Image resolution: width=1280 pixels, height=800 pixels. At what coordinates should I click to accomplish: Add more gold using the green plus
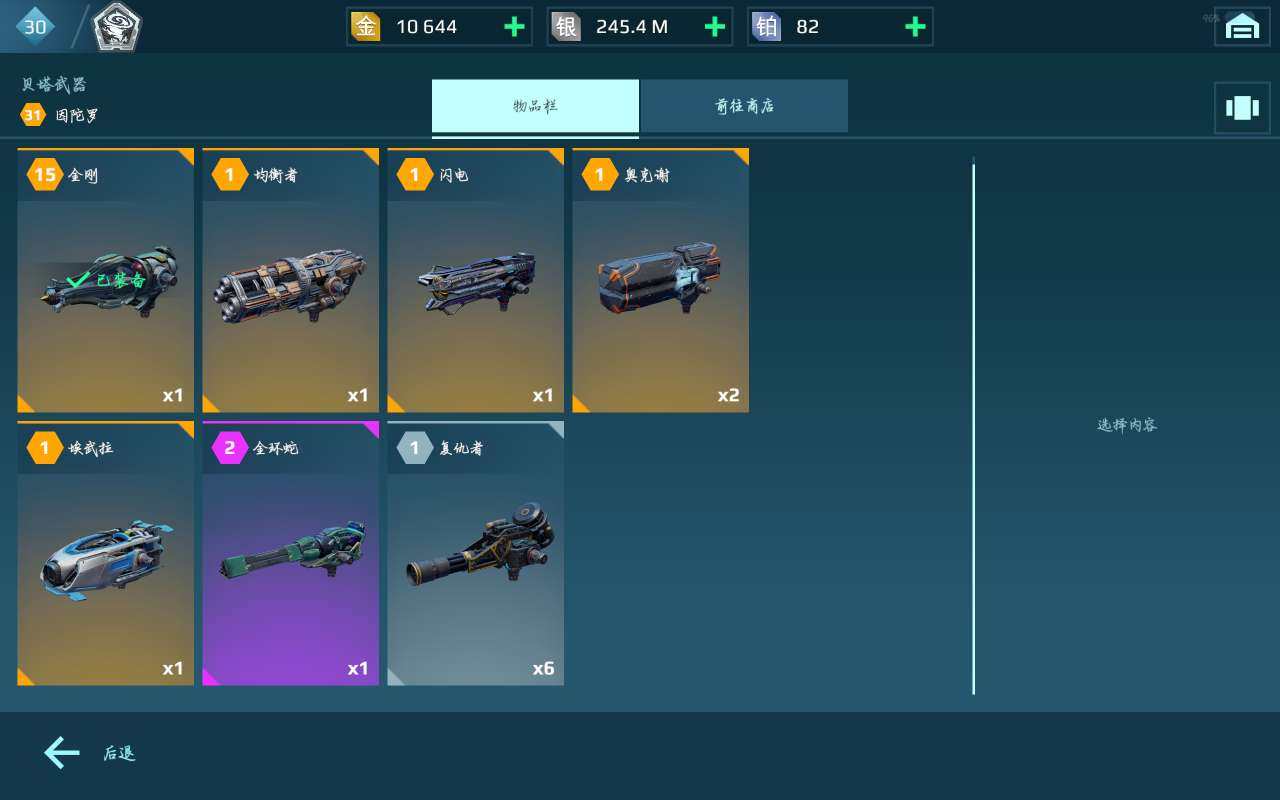(514, 27)
